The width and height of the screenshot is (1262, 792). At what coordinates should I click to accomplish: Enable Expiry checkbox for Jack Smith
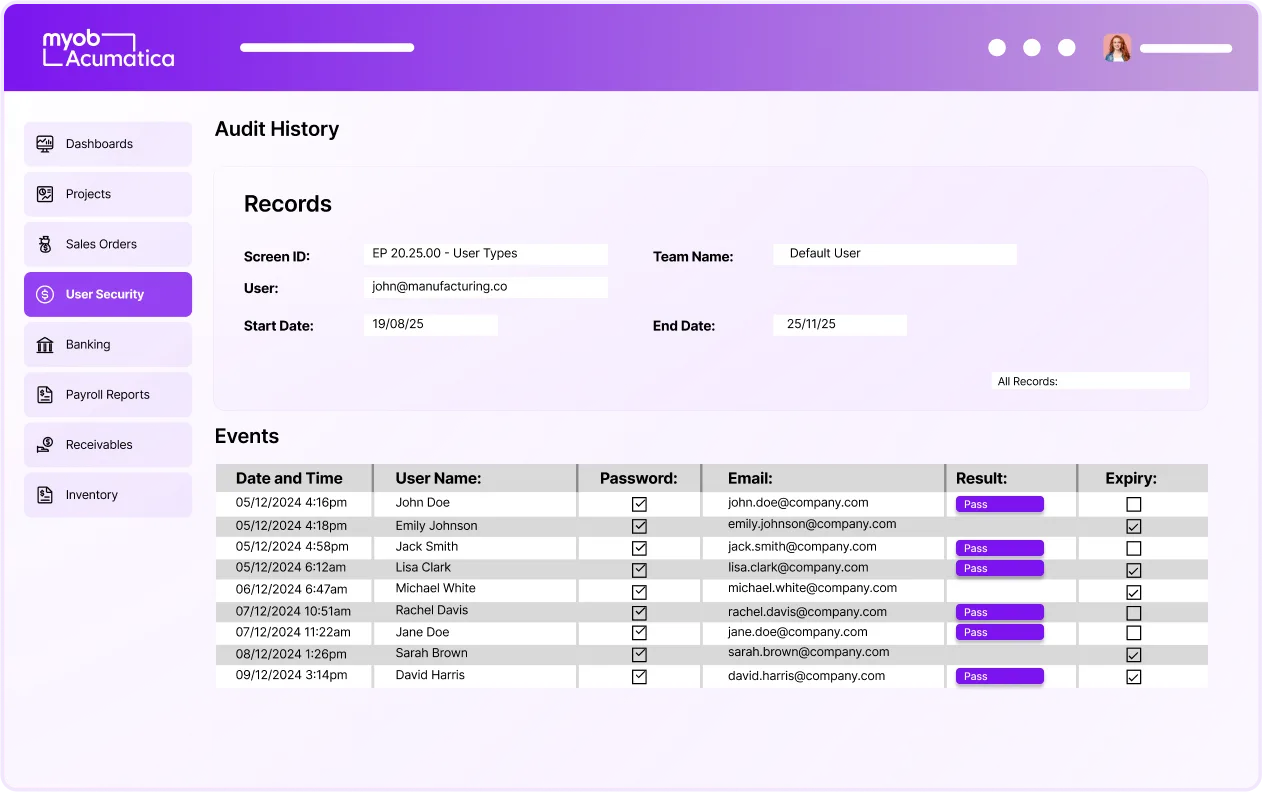(x=1133, y=547)
